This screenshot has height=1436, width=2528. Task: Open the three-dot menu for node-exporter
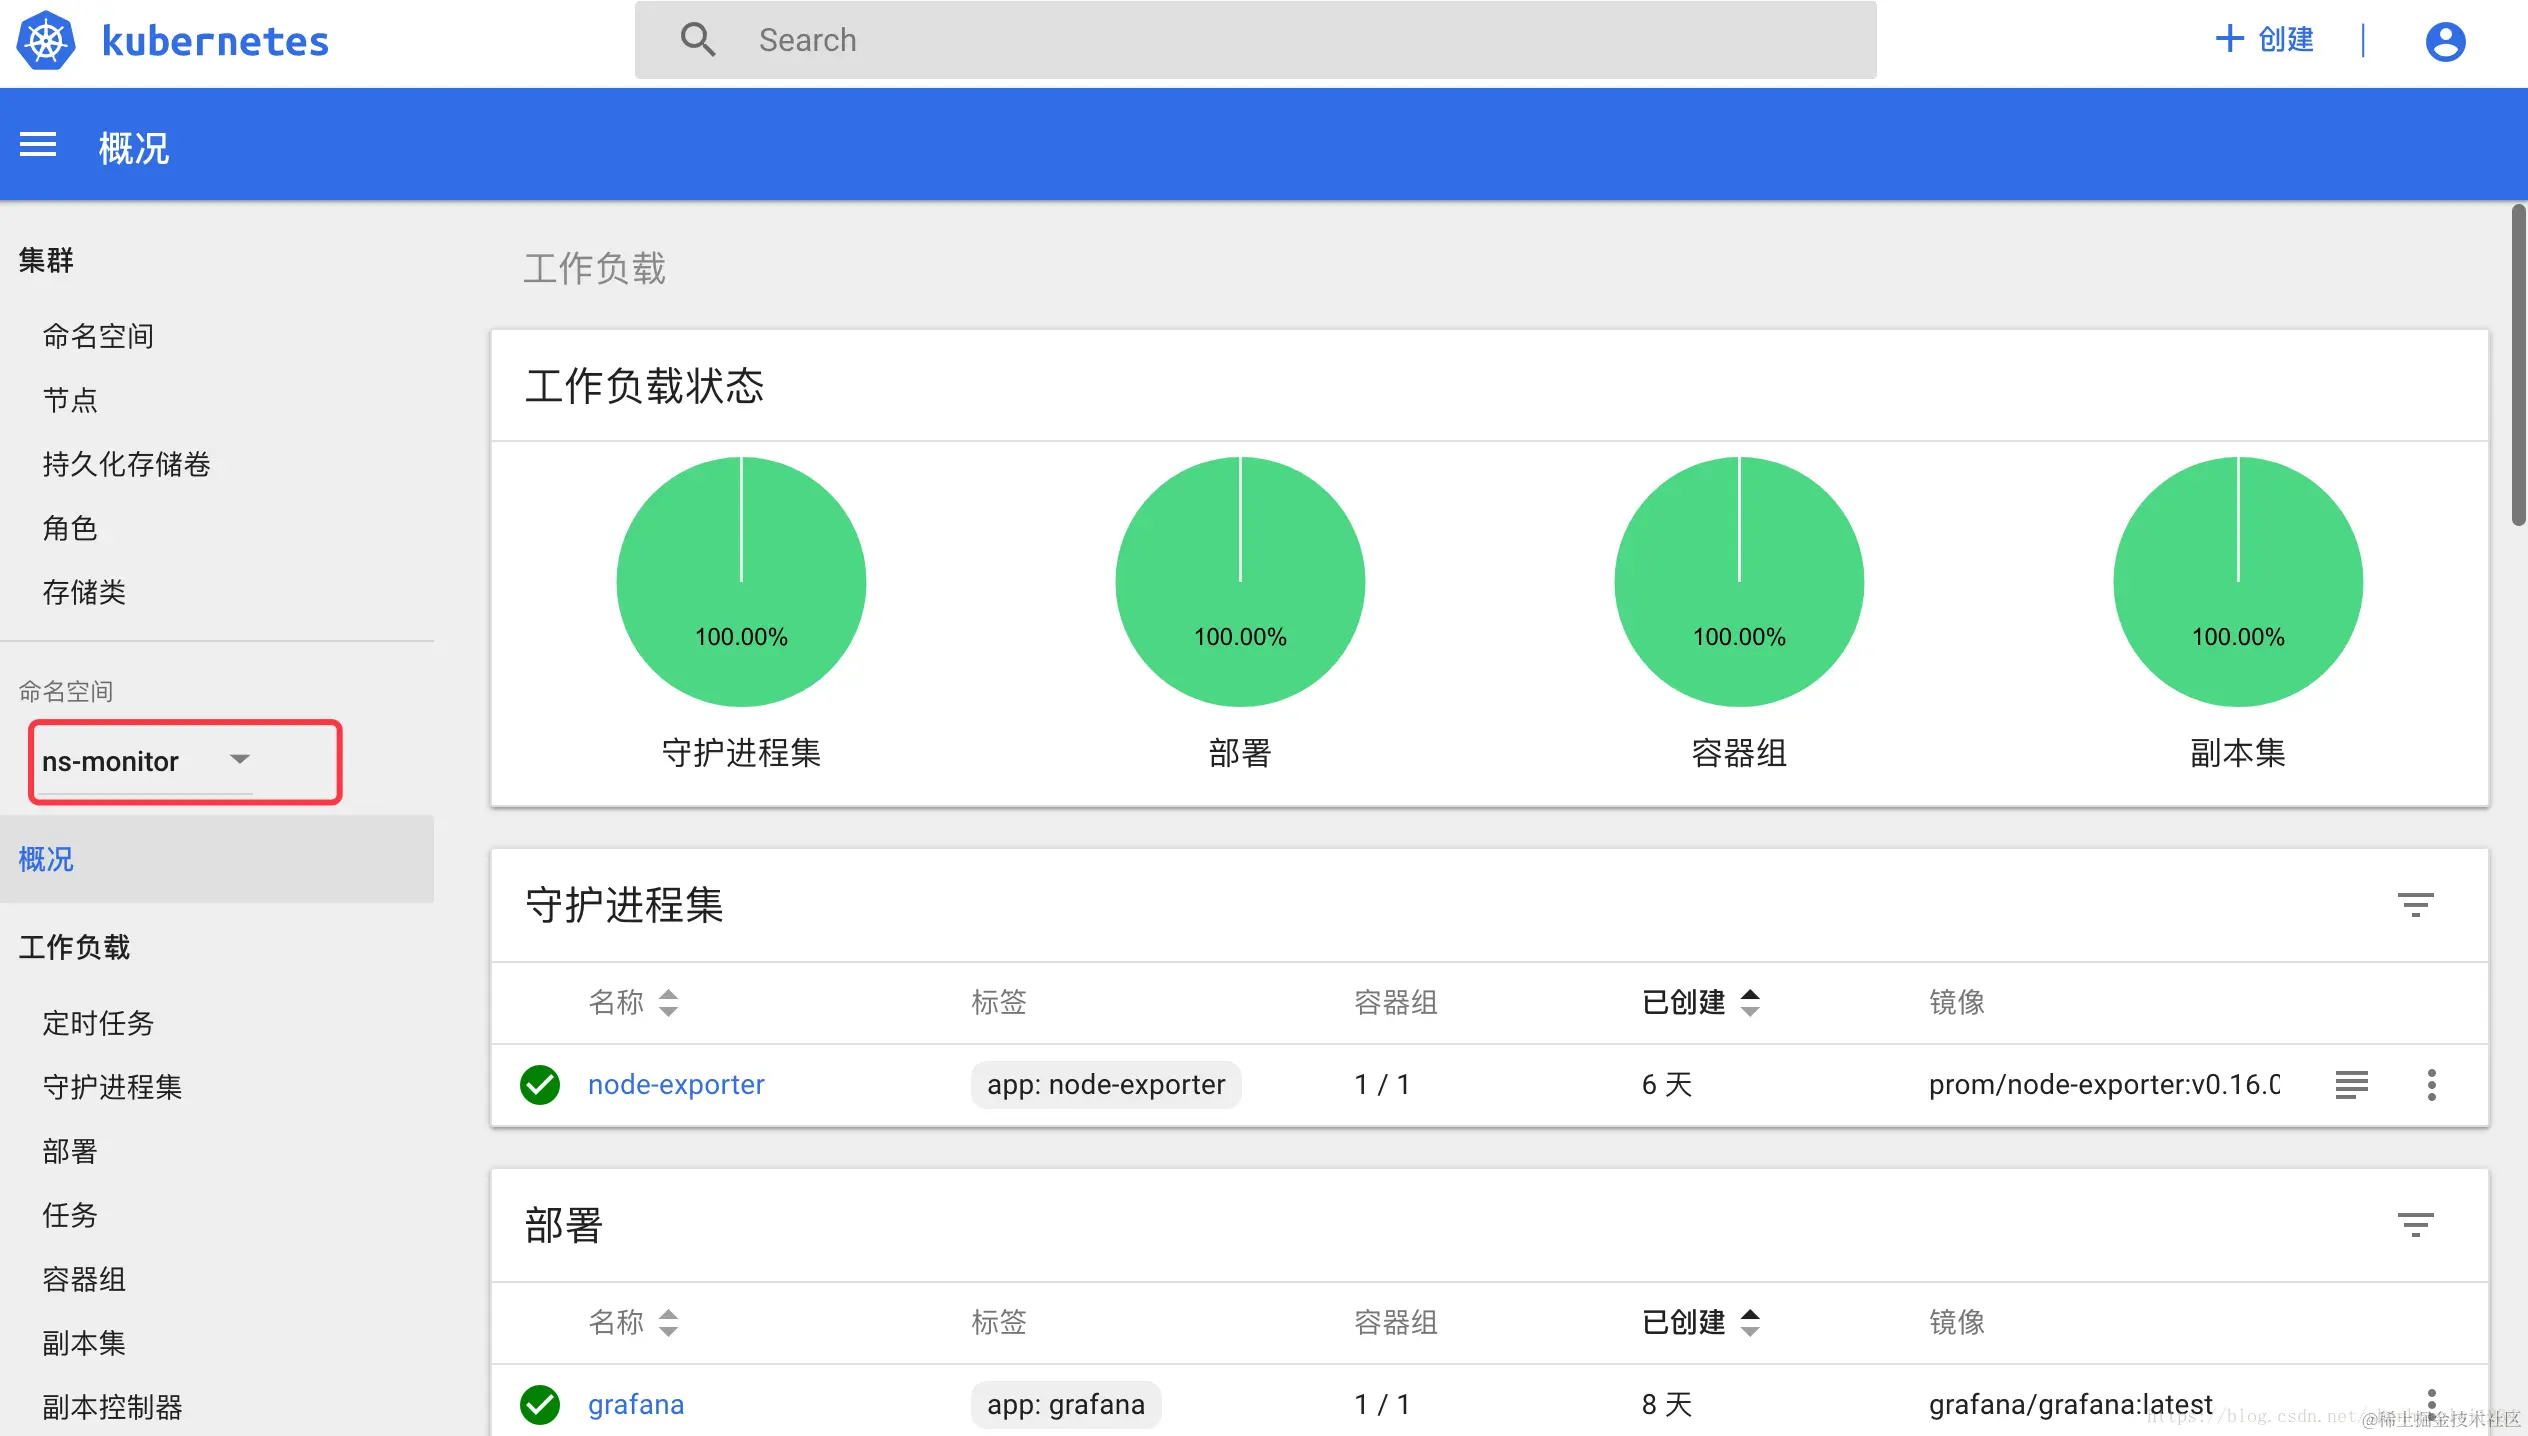2433,1084
